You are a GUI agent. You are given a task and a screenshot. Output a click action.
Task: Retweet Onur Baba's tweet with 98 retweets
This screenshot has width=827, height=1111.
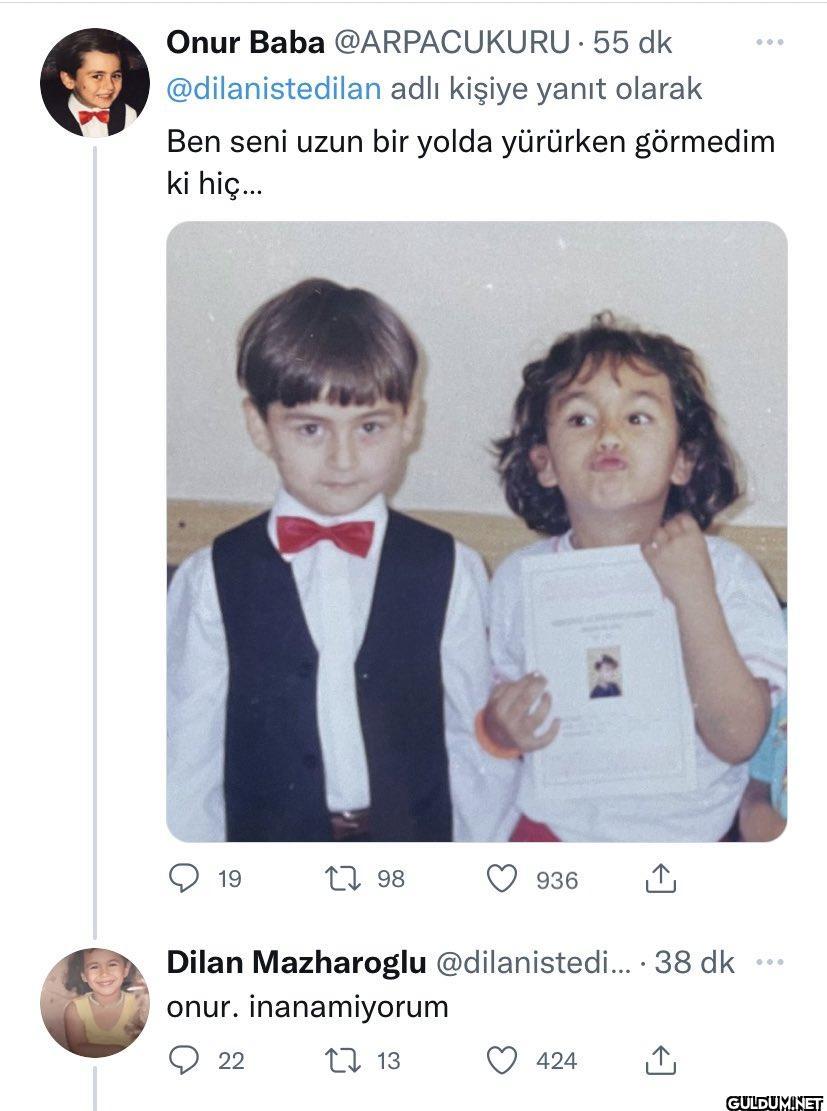click(x=337, y=879)
